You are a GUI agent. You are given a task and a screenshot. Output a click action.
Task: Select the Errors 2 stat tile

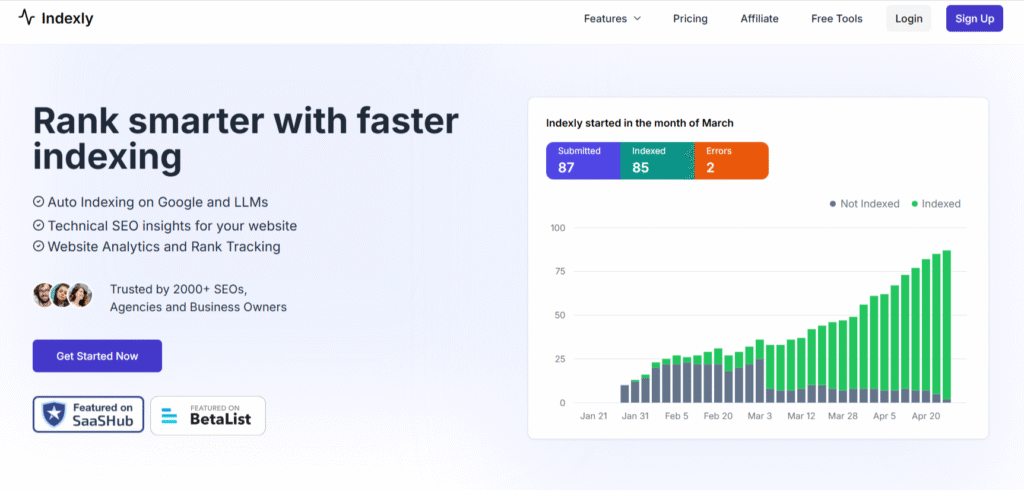pos(731,160)
